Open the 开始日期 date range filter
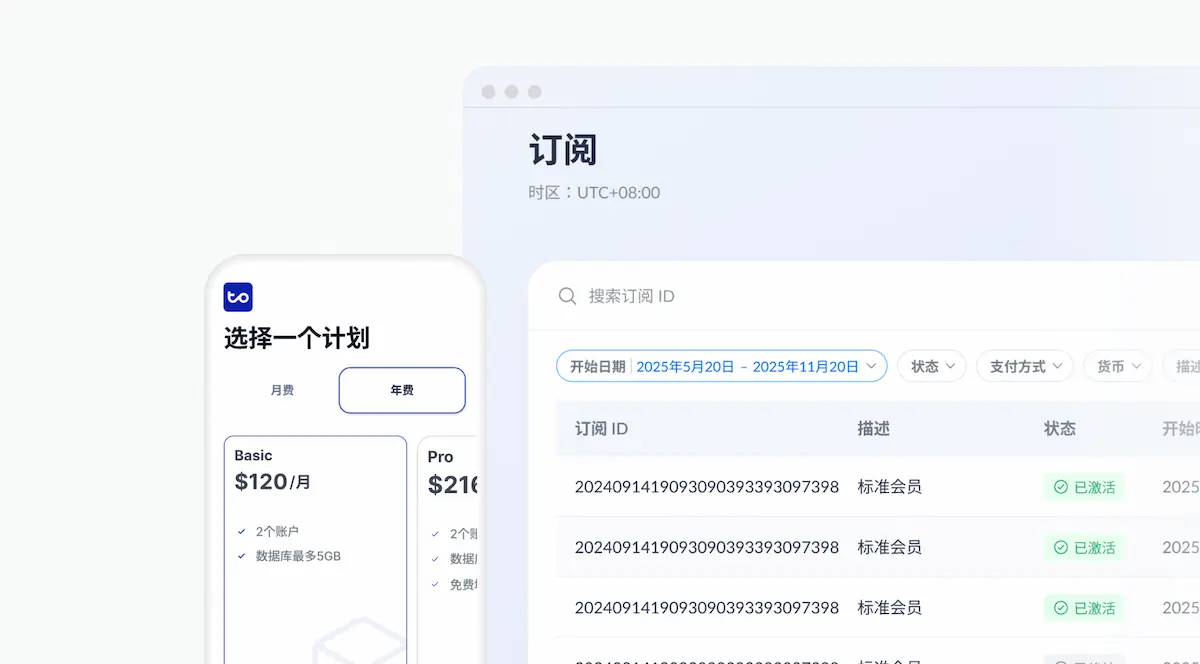 (721, 366)
